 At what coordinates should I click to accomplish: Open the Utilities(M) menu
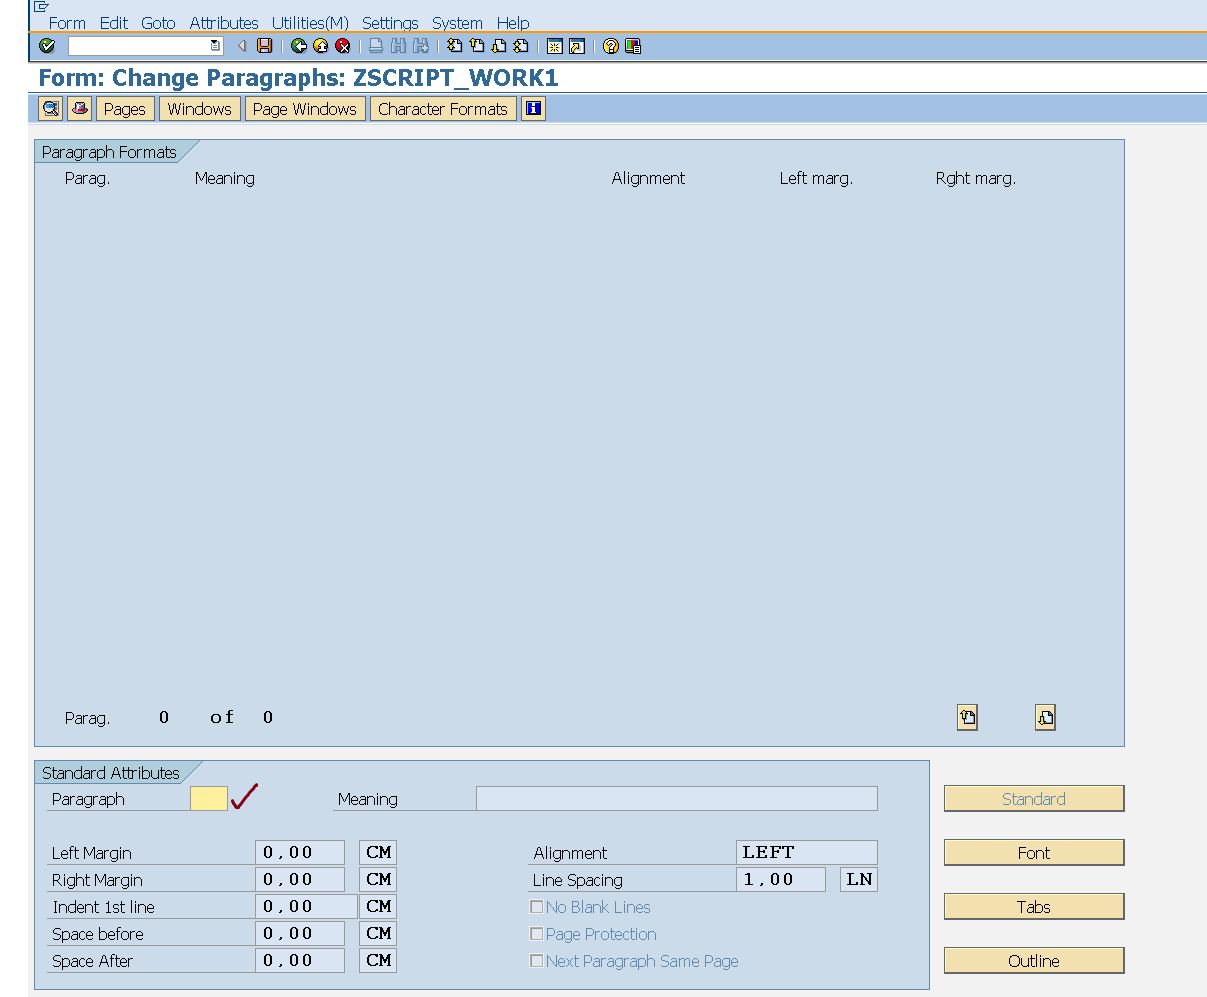310,23
